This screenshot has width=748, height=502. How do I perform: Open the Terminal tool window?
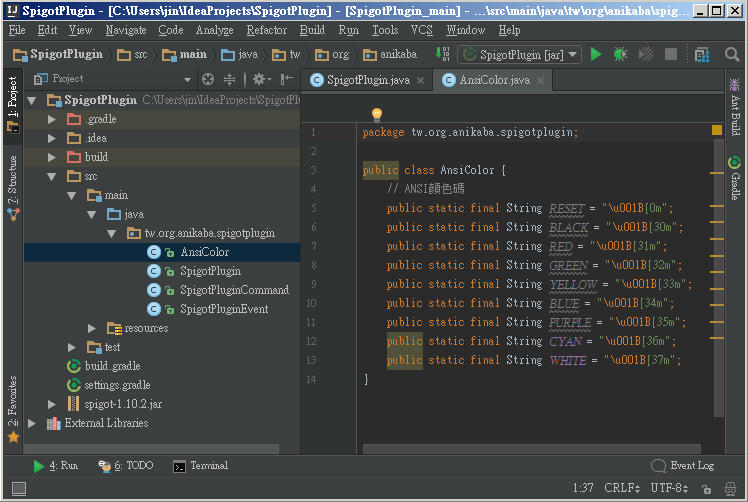pyautogui.click(x=200, y=466)
